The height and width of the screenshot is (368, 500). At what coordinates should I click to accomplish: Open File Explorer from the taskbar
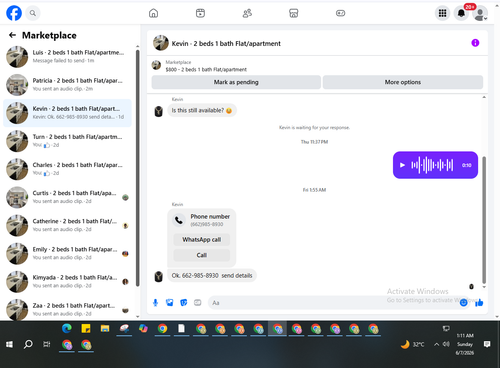[x=105, y=329]
